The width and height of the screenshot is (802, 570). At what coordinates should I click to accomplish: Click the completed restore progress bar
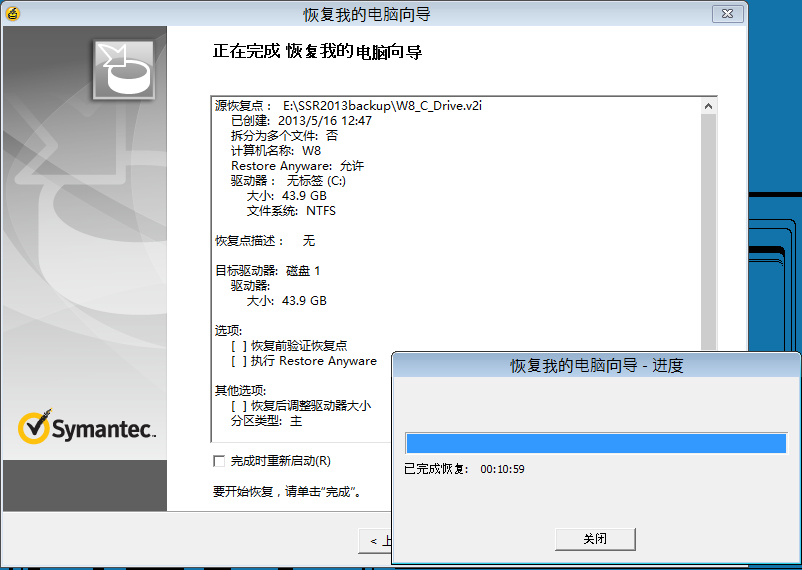(596, 443)
